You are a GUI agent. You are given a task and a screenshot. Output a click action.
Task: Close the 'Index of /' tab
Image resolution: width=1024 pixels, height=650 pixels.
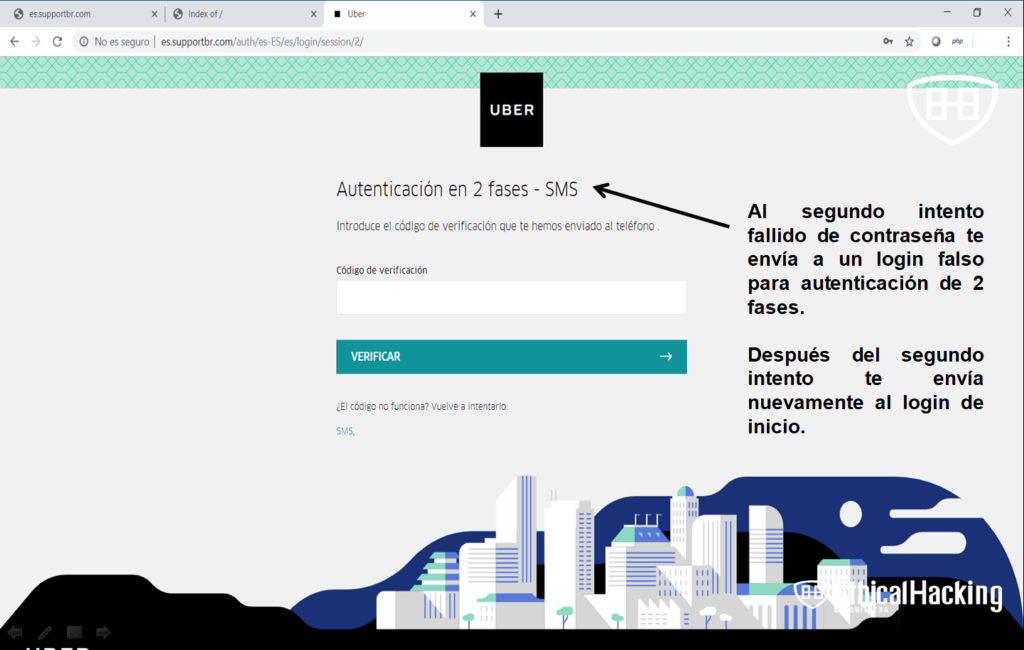pyautogui.click(x=311, y=14)
